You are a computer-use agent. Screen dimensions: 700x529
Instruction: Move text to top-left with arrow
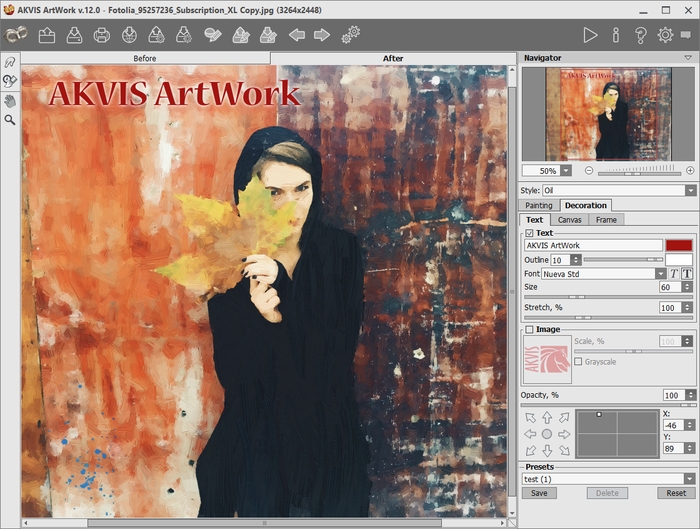tap(530, 418)
